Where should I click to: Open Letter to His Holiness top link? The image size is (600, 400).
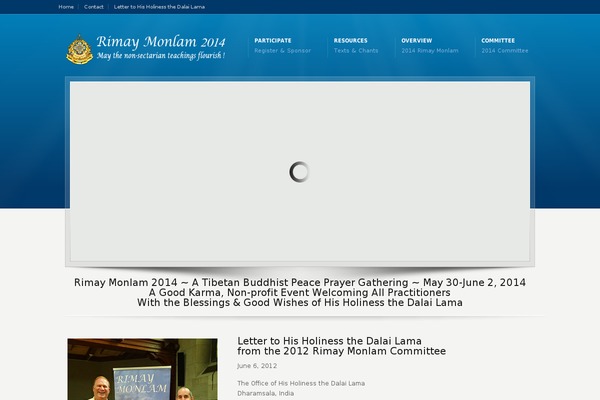point(159,7)
